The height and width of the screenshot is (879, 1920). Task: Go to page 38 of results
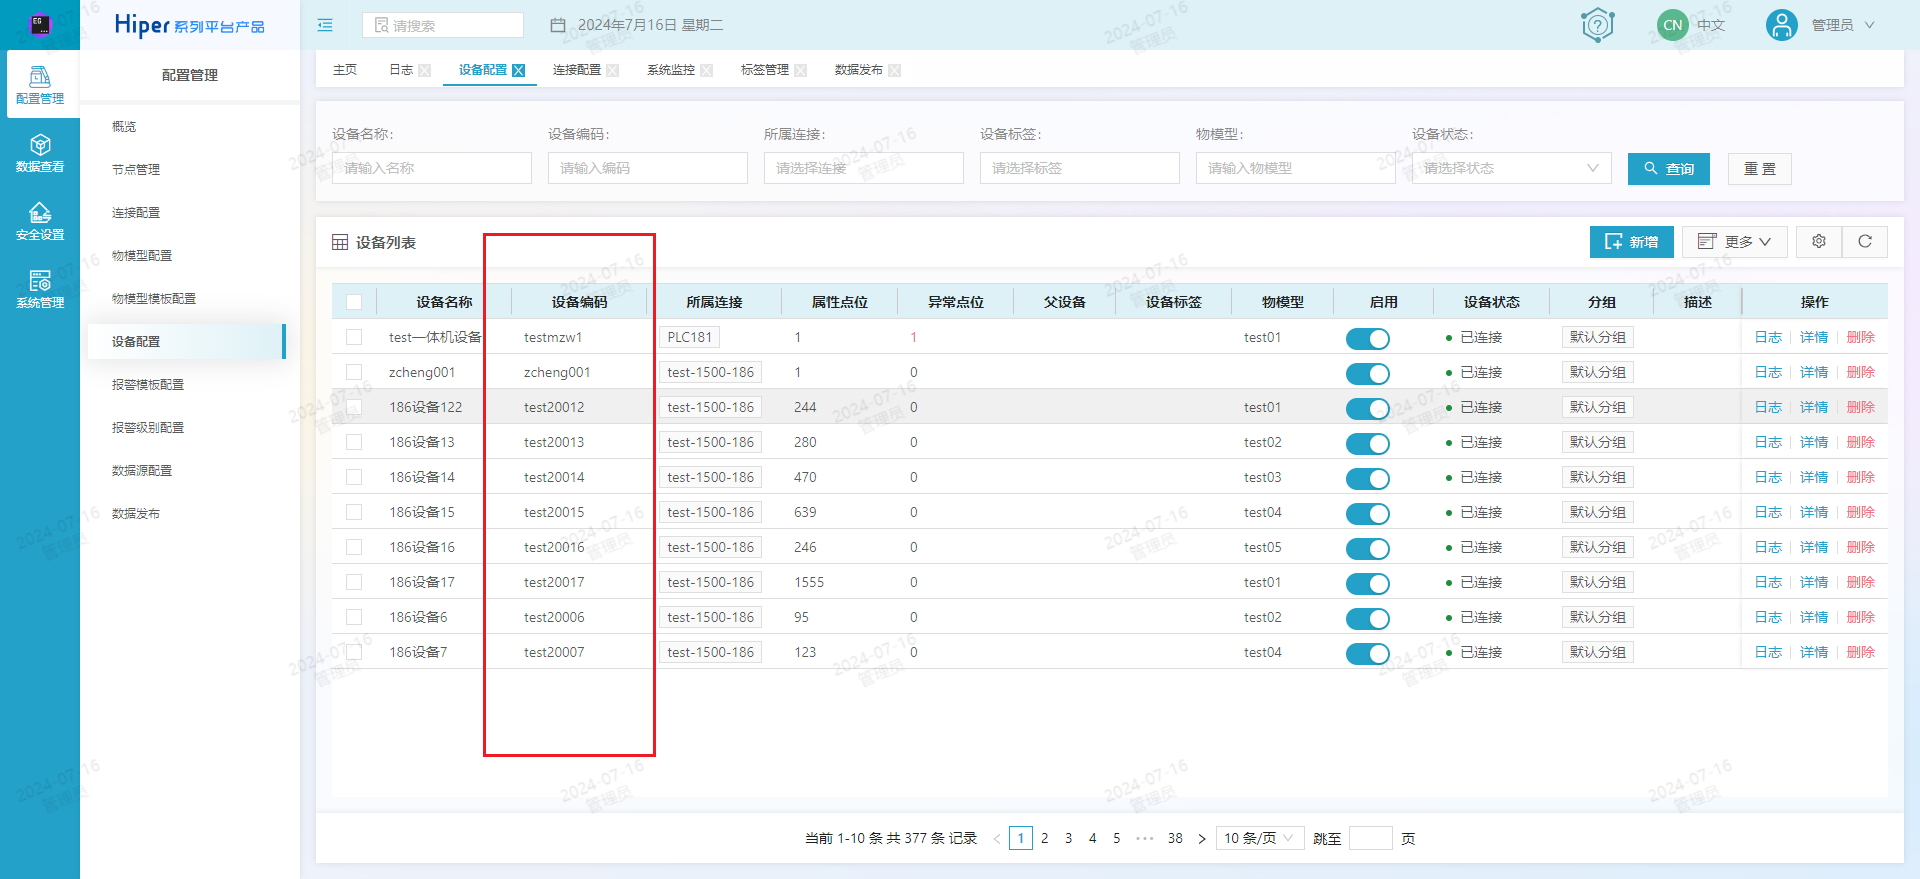tap(1175, 838)
